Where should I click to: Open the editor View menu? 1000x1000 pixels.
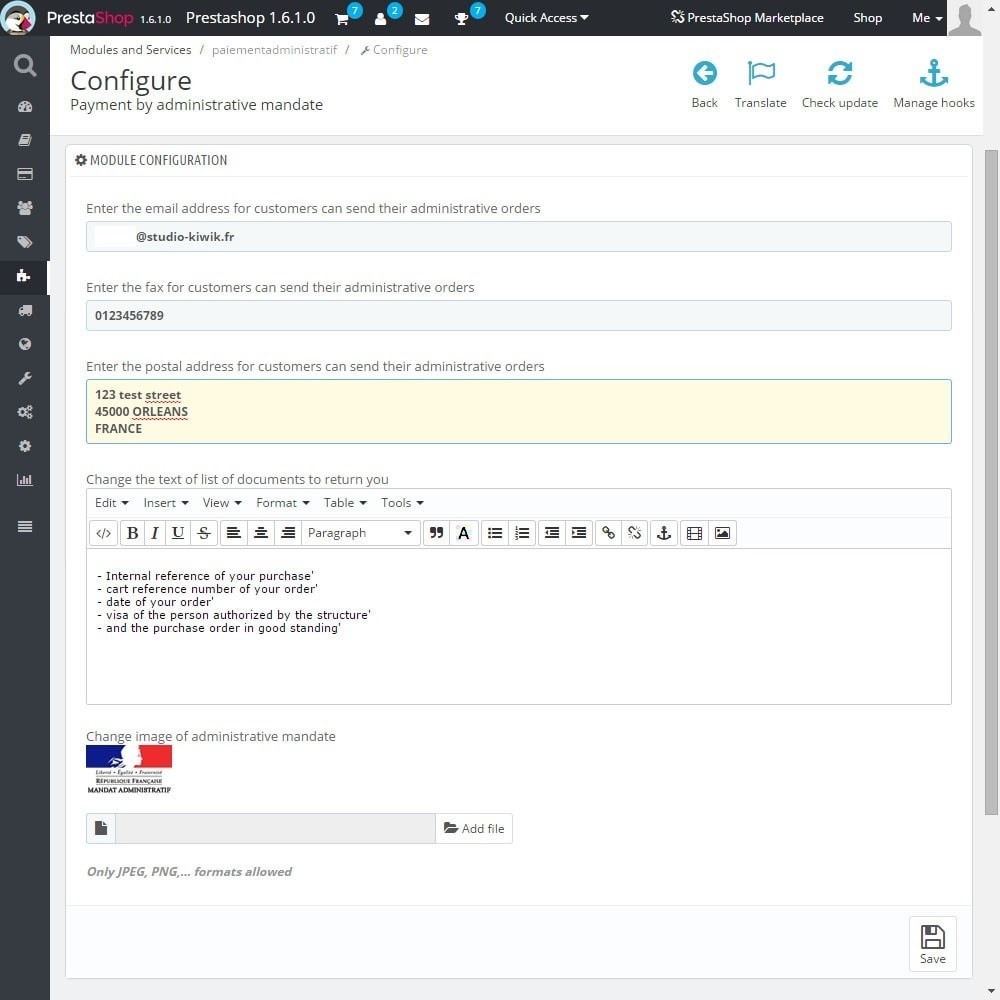click(x=222, y=503)
